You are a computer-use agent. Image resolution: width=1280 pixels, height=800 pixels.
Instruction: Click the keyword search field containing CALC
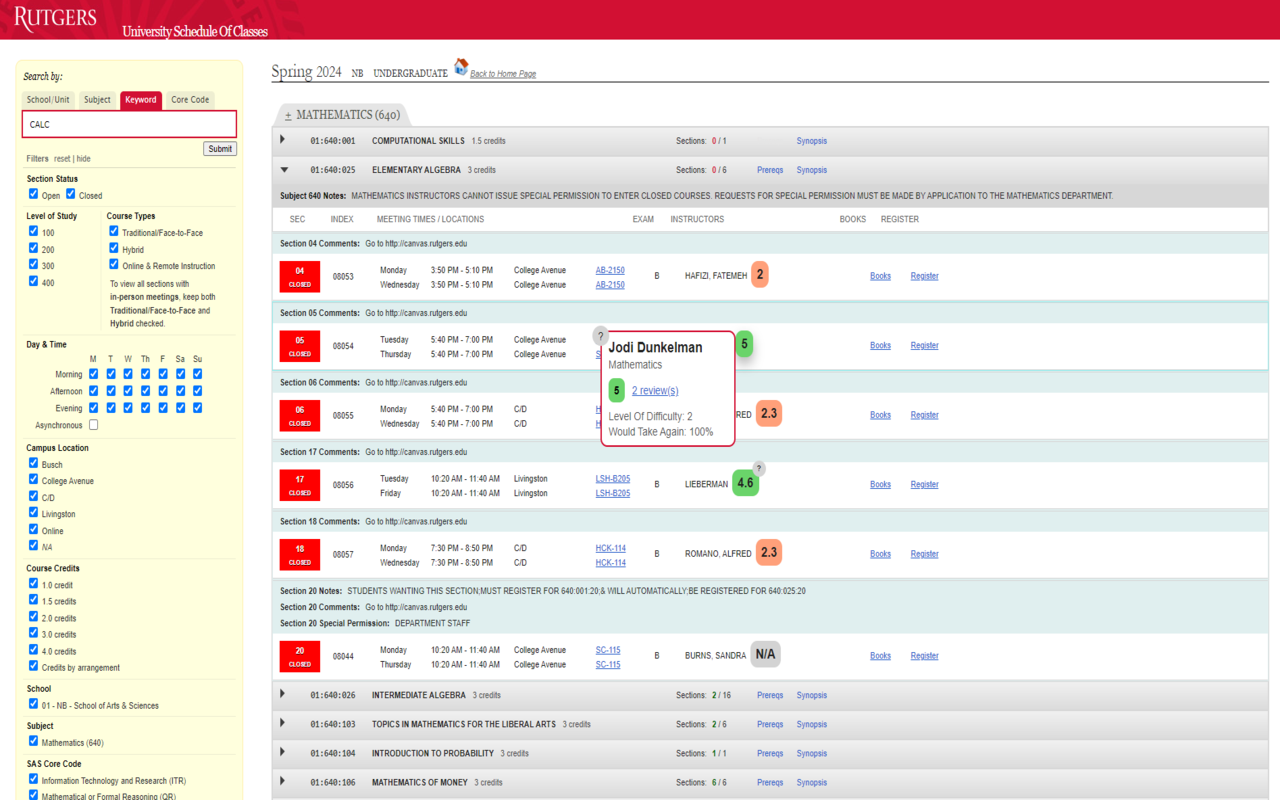129,124
